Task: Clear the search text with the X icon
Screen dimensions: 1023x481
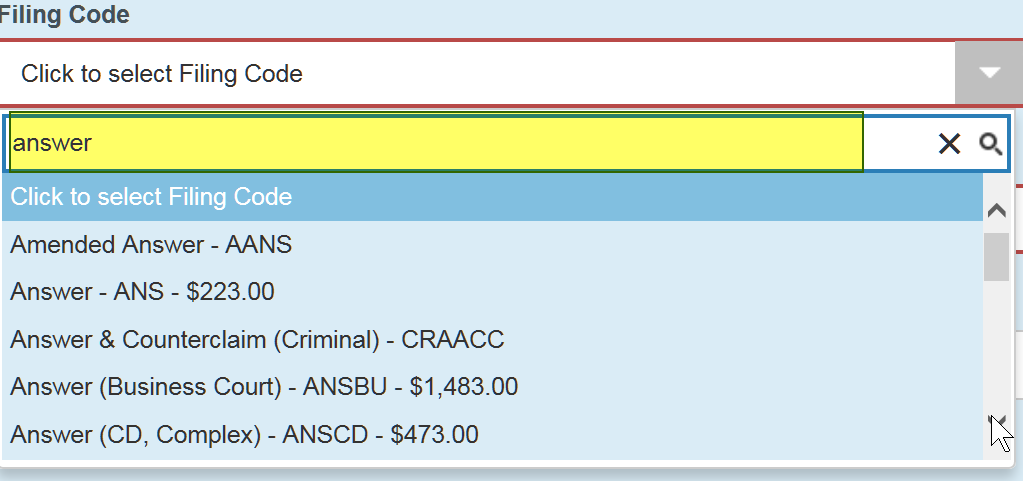Action: point(949,144)
